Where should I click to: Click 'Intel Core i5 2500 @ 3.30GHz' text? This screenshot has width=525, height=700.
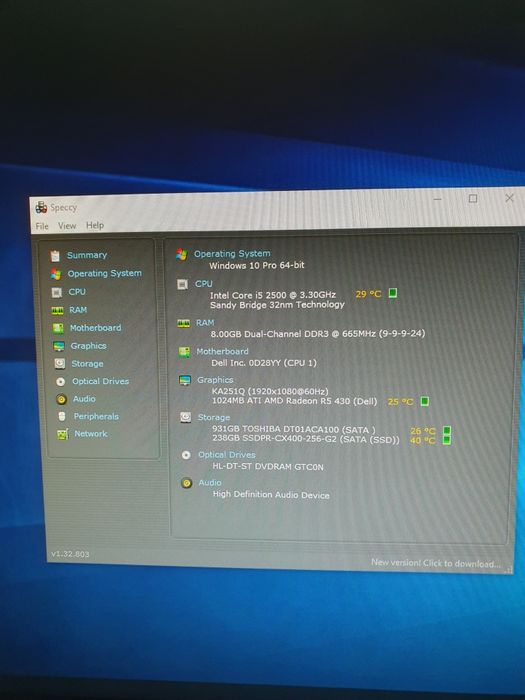pos(273,295)
